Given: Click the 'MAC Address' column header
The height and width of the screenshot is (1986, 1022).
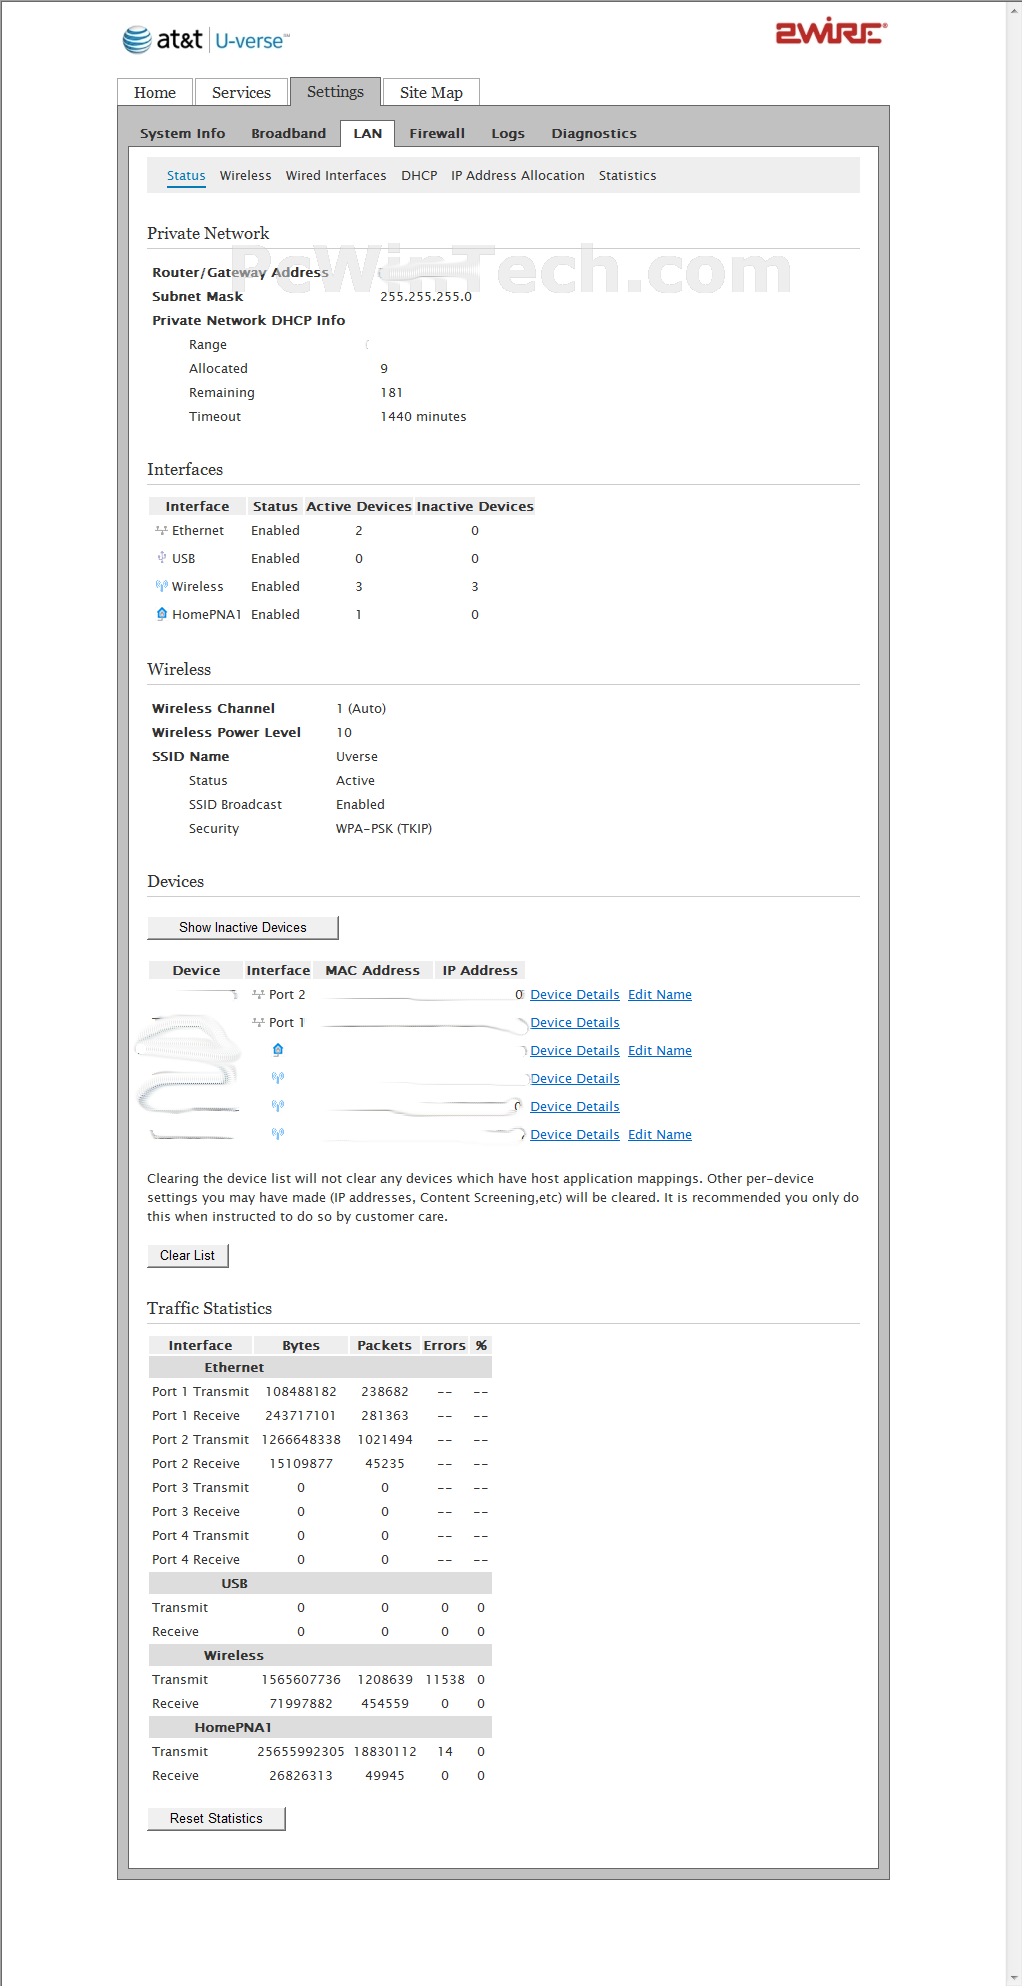Looking at the screenshot, I should point(372,970).
